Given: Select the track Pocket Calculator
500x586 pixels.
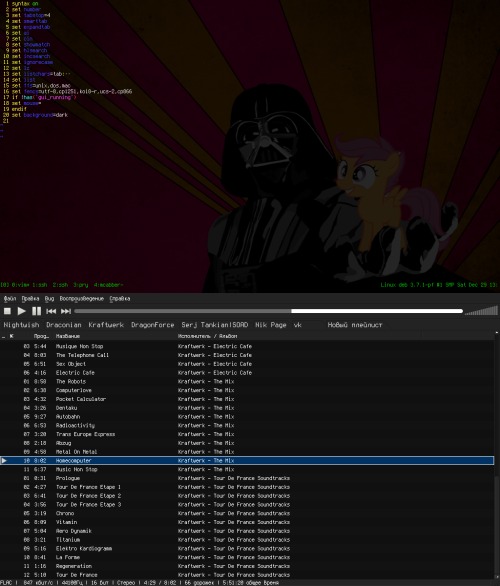Looking at the screenshot, I should (x=247, y=399).
